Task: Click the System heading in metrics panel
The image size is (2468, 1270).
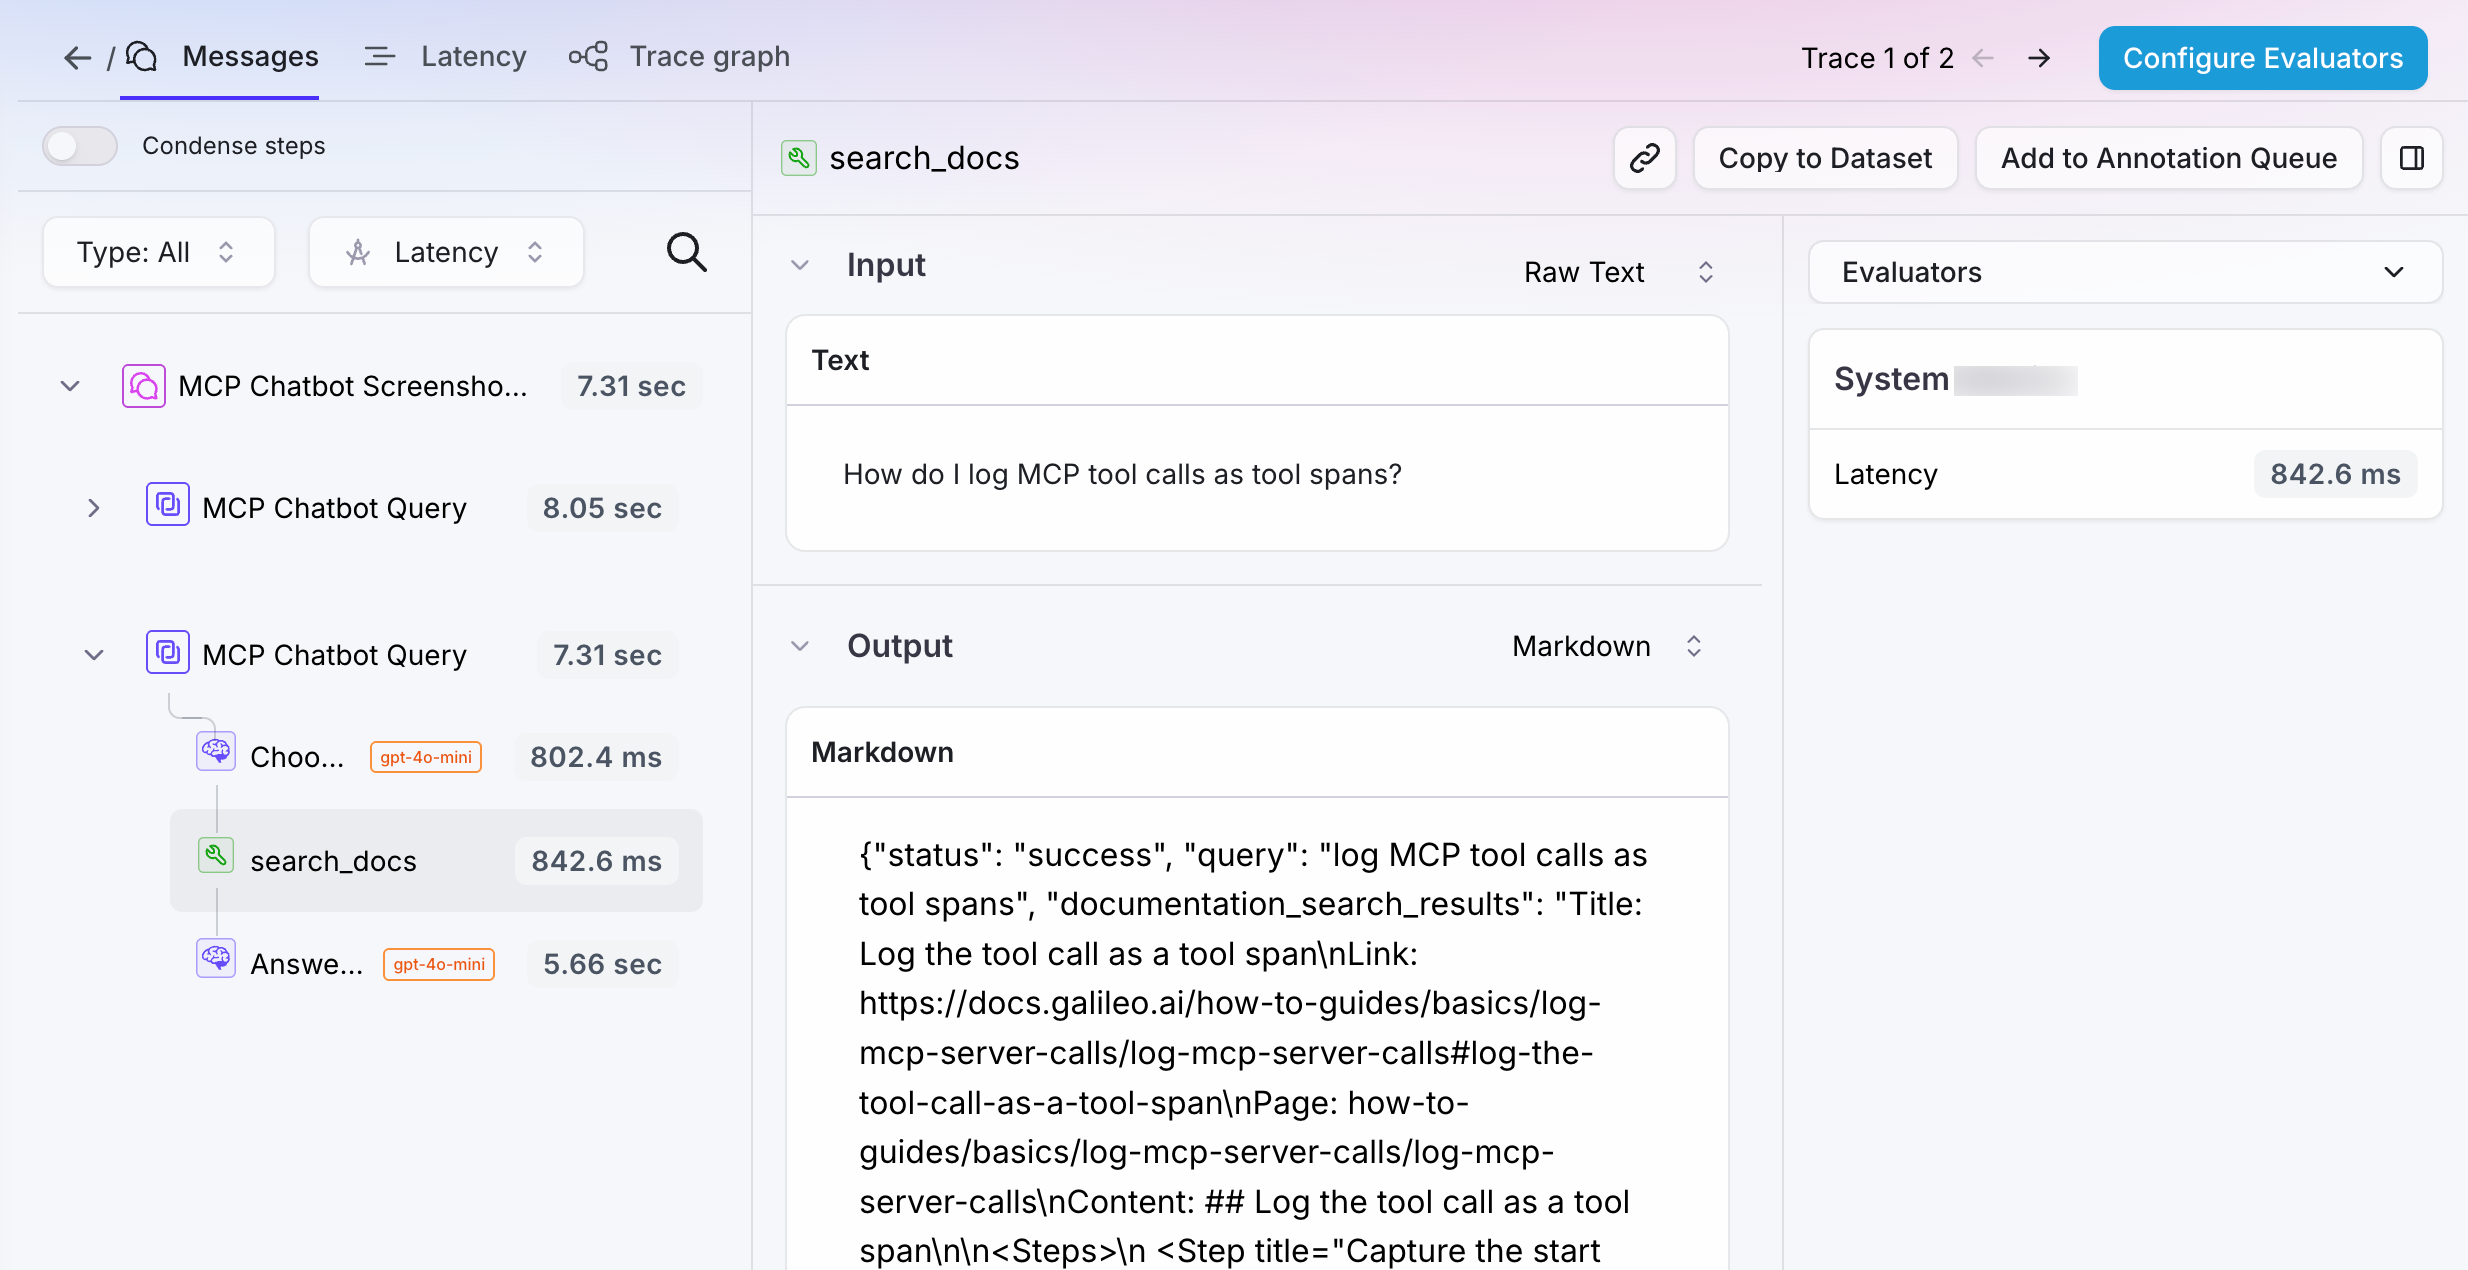Action: coord(1891,379)
